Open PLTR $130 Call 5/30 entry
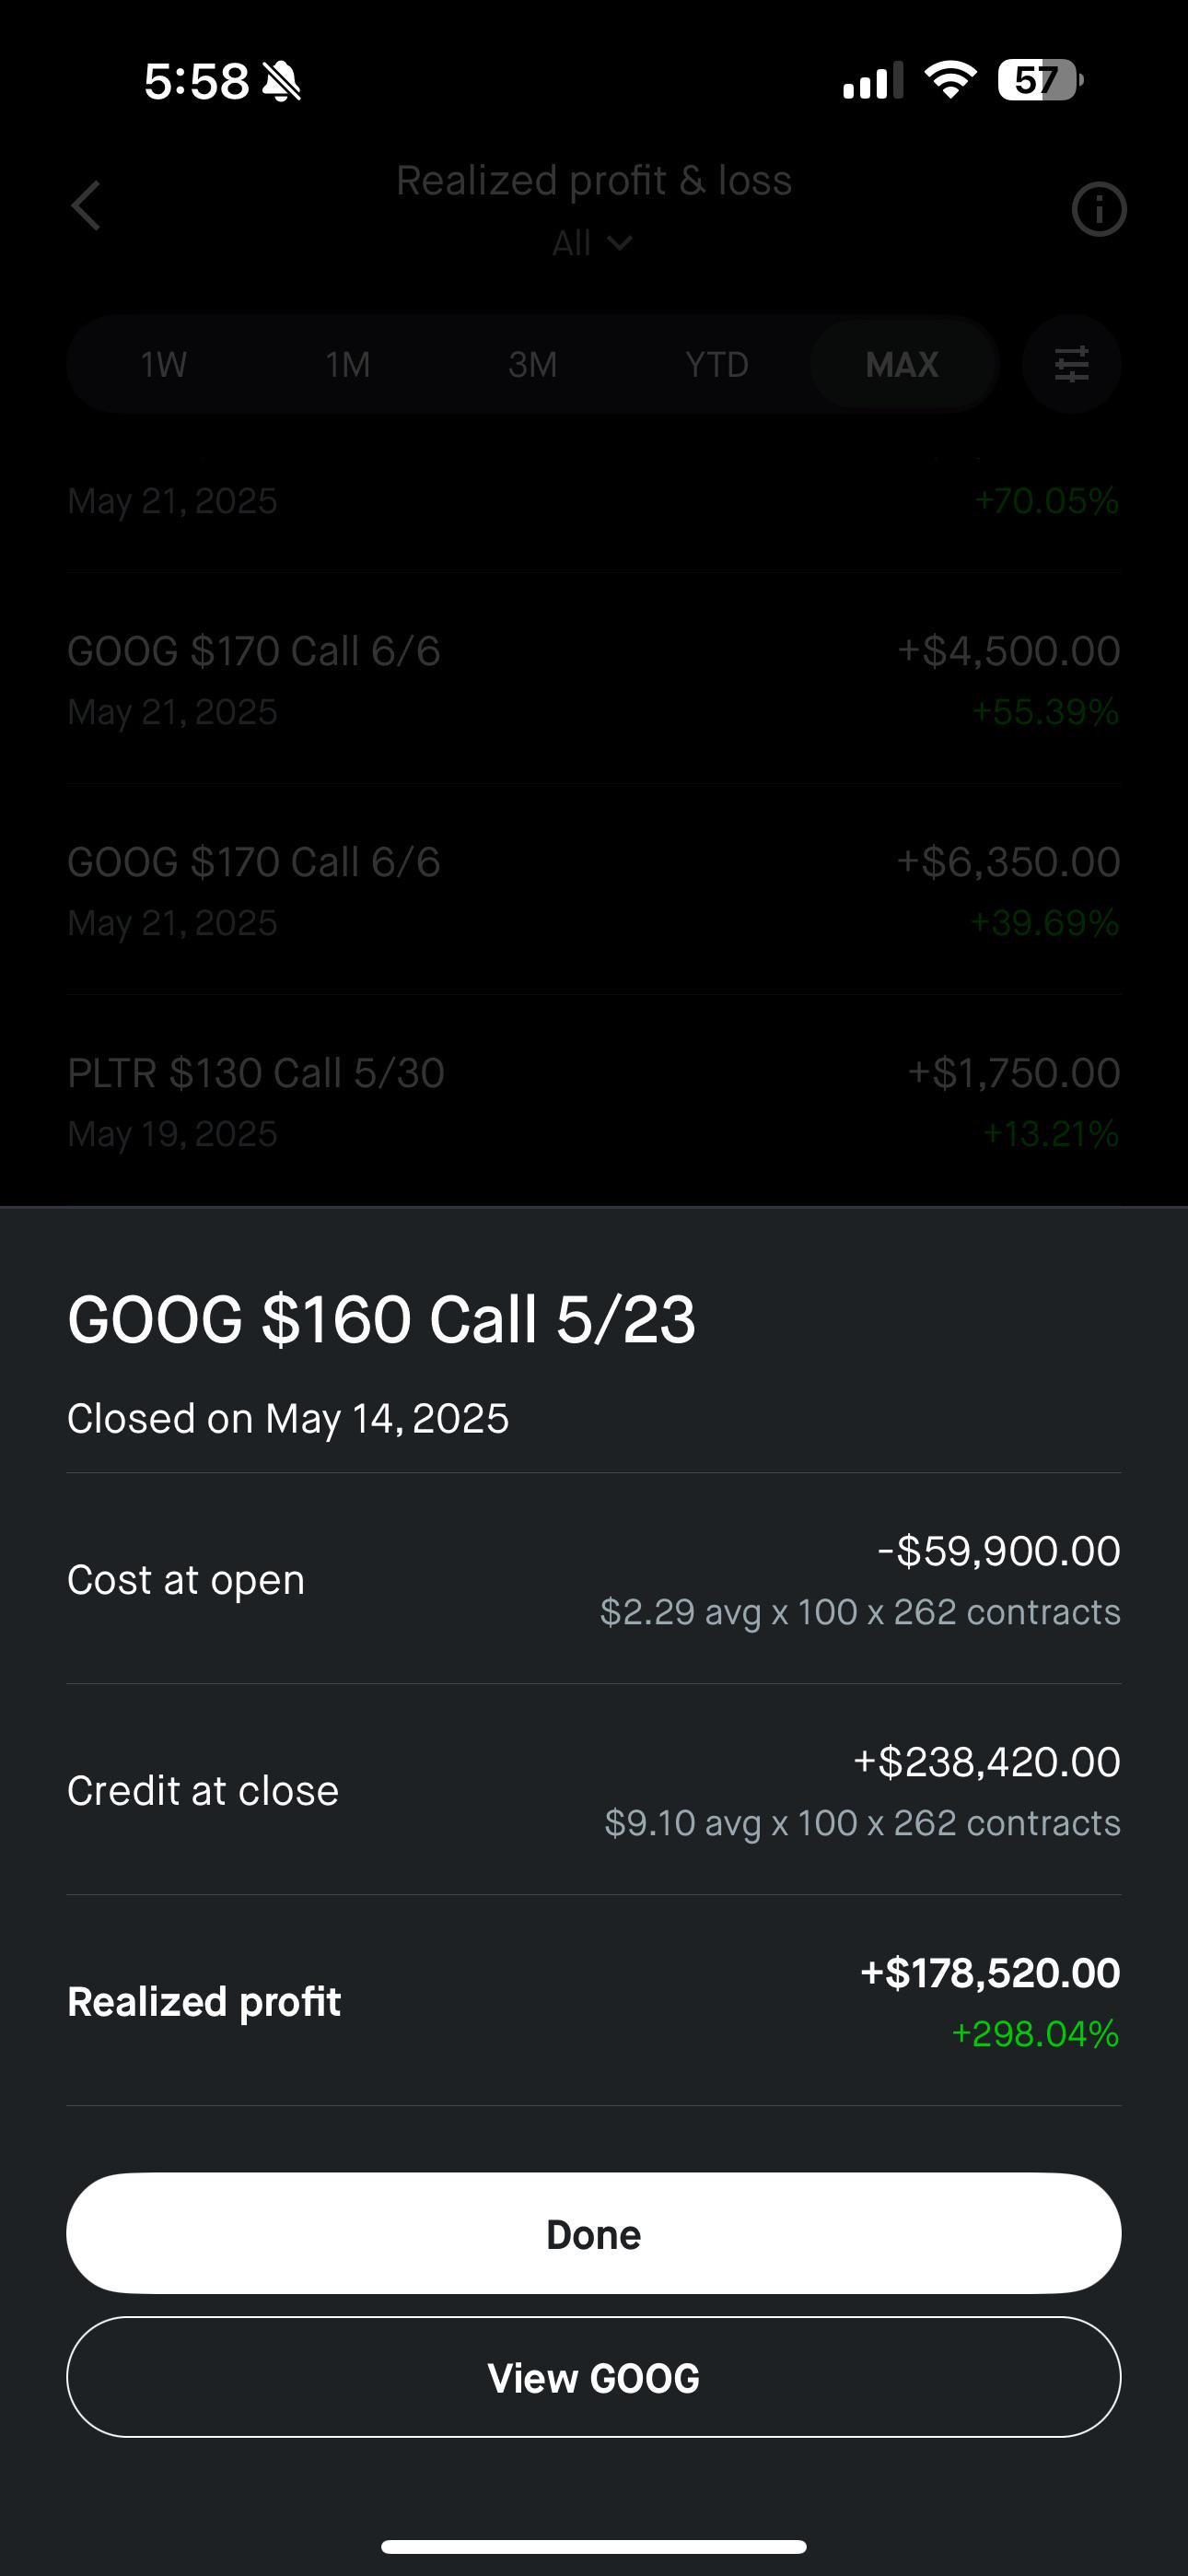Viewport: 1188px width, 2576px height. (594, 1102)
